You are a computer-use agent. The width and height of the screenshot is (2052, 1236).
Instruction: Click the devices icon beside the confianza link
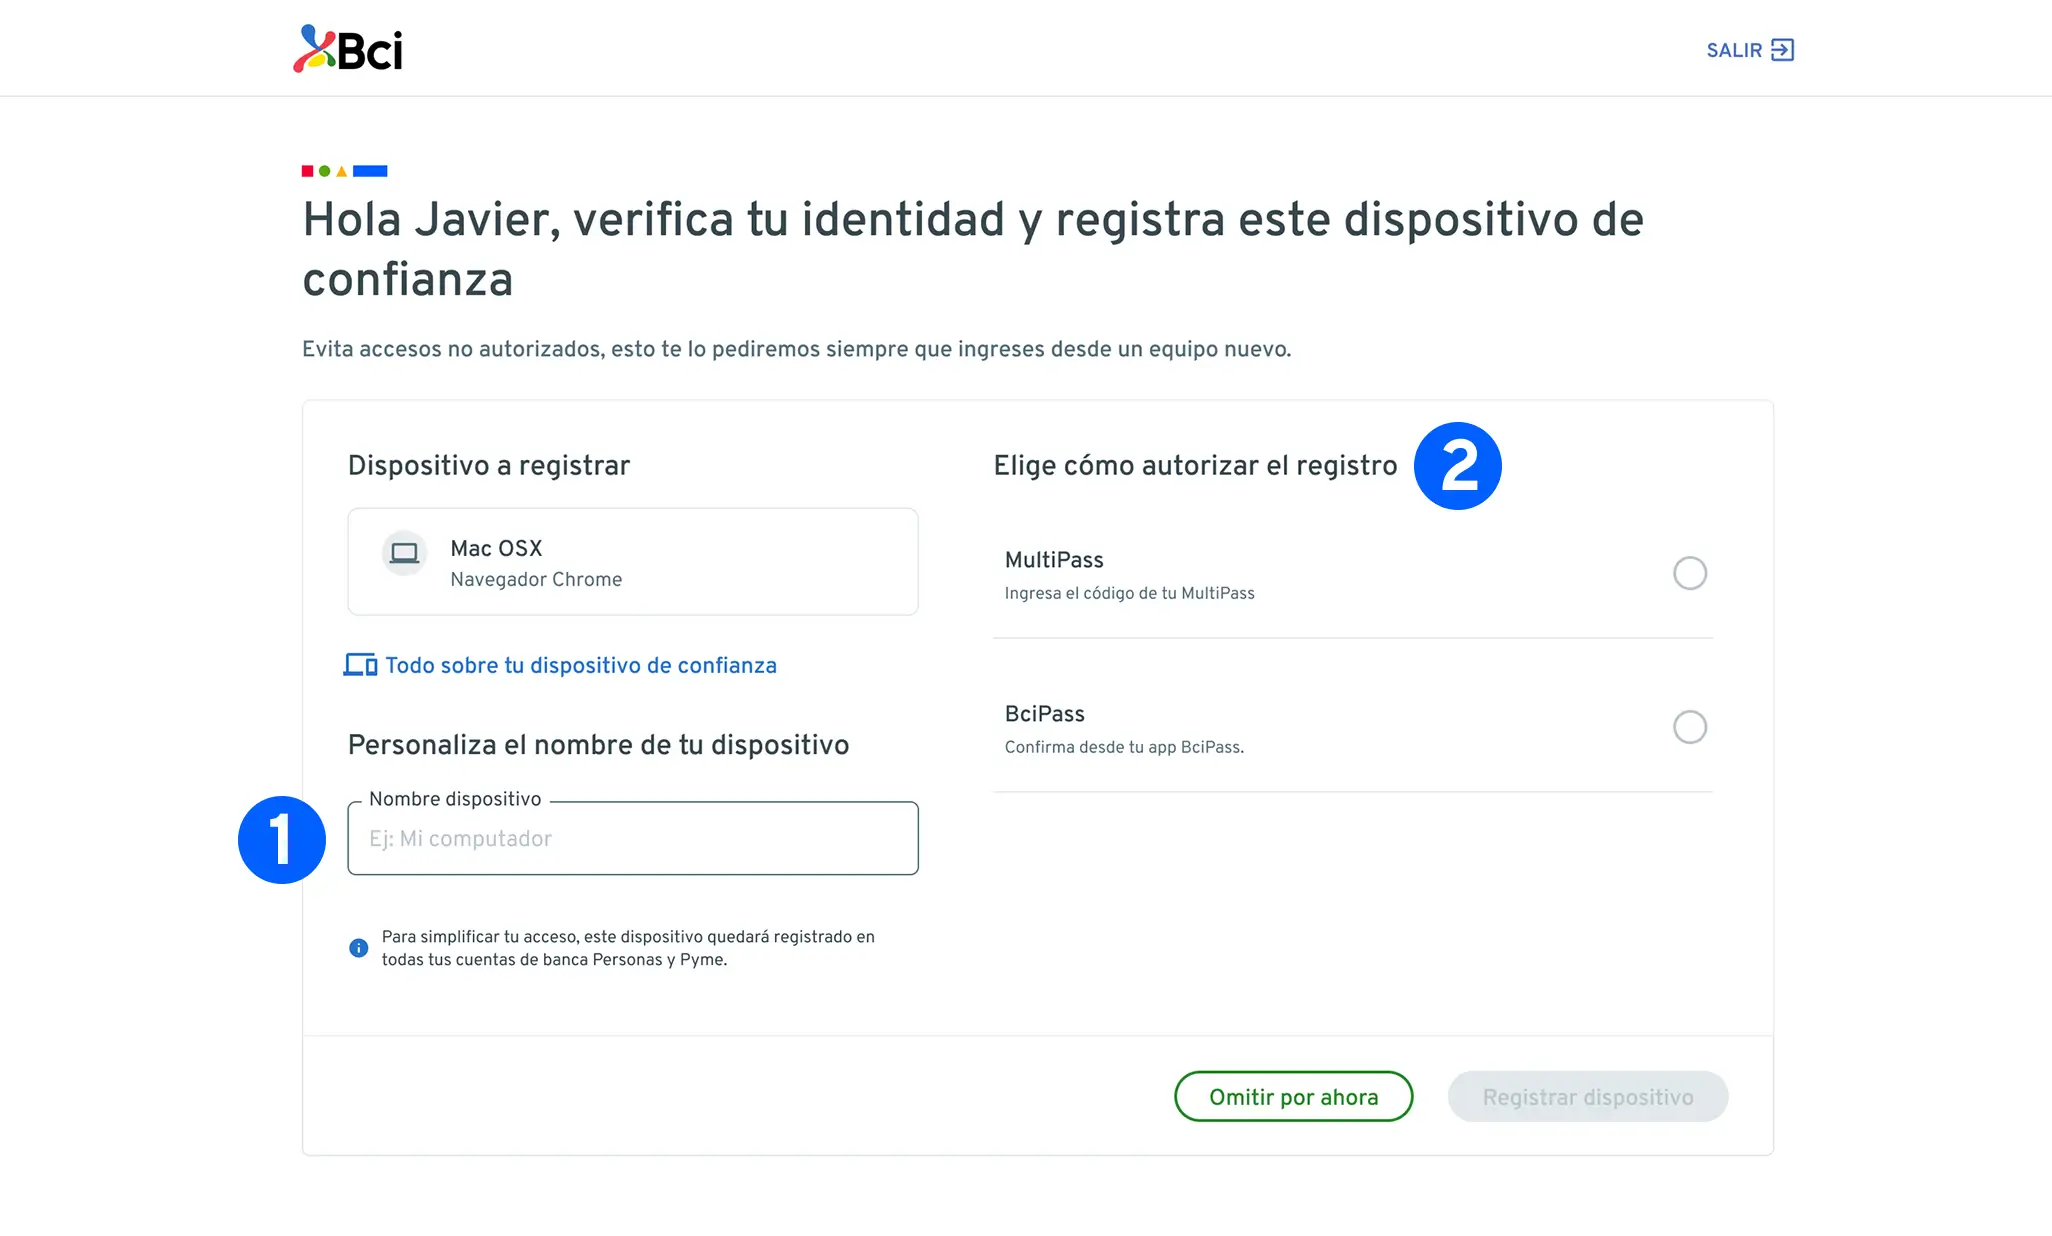[360, 665]
